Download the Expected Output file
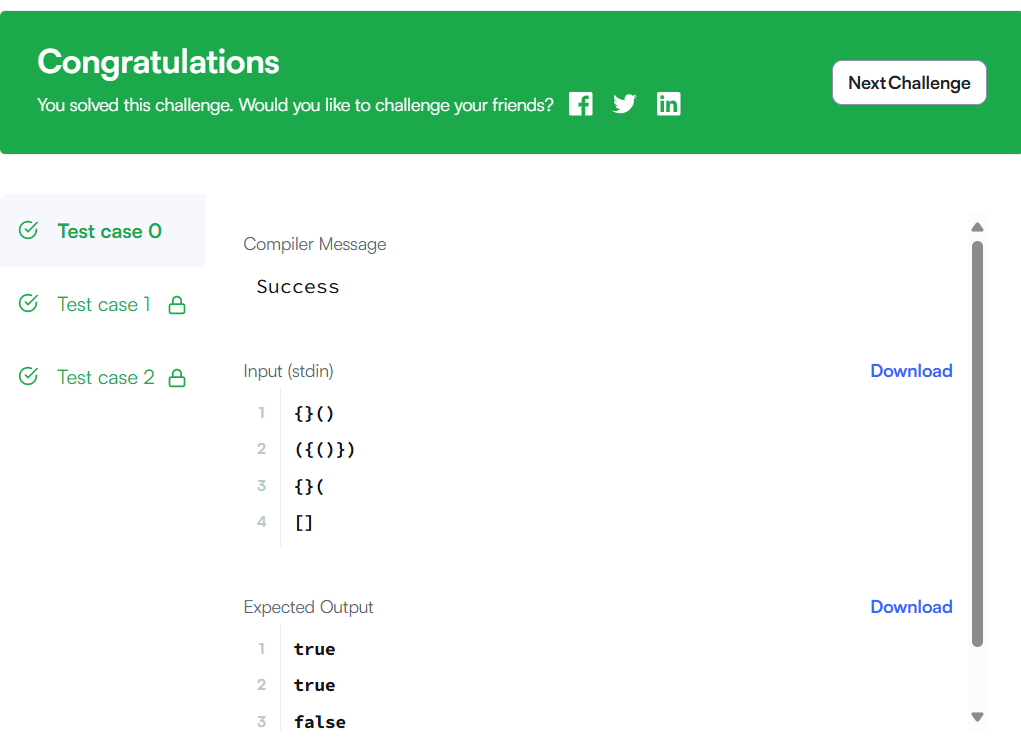The height and width of the screenshot is (755, 1021). point(911,606)
